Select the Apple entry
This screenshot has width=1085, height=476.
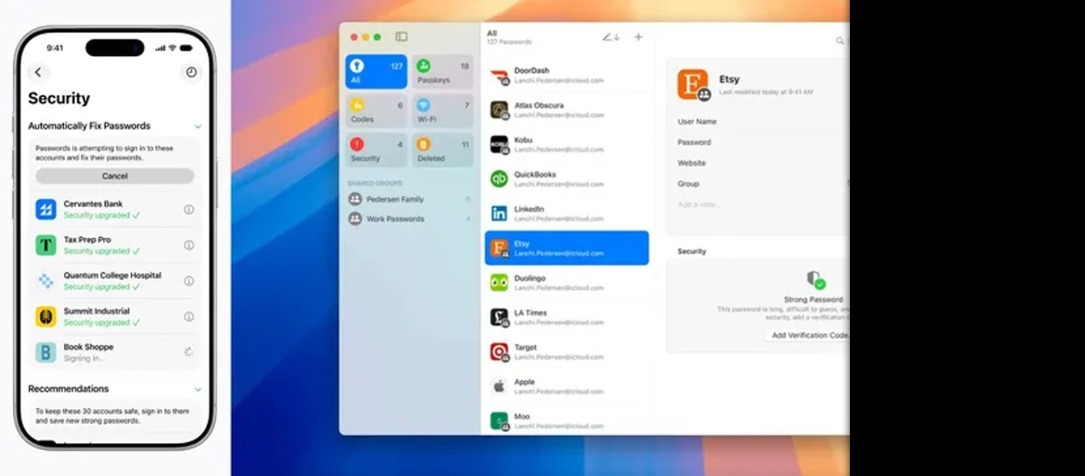(567, 387)
